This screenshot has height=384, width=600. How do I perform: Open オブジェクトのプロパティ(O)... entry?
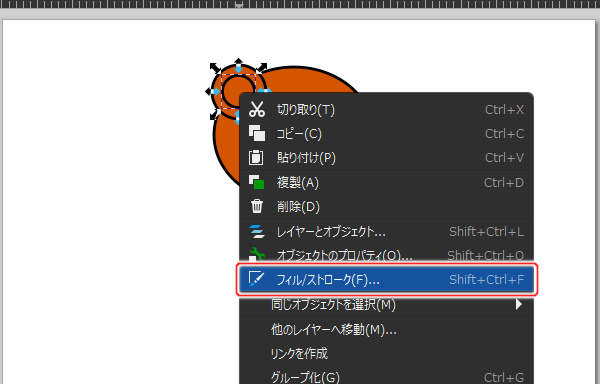click(386, 255)
